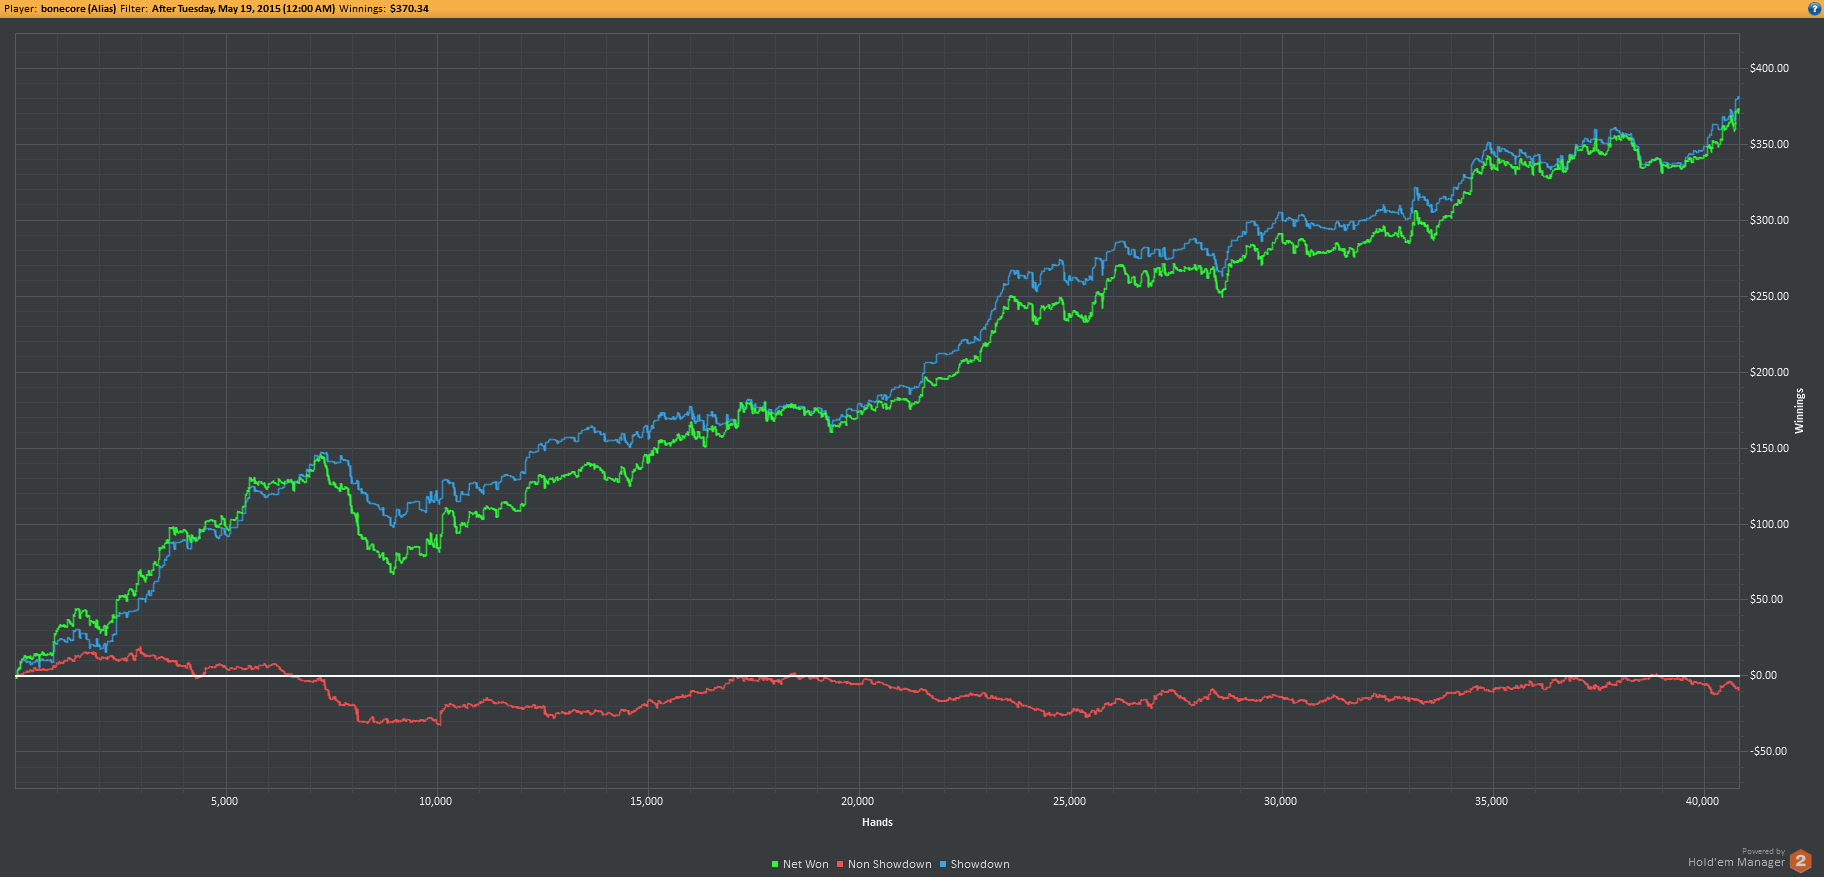Viewport: 1824px width, 877px height.
Task: Toggle the Net Won legend label
Action: pyautogui.click(x=806, y=864)
